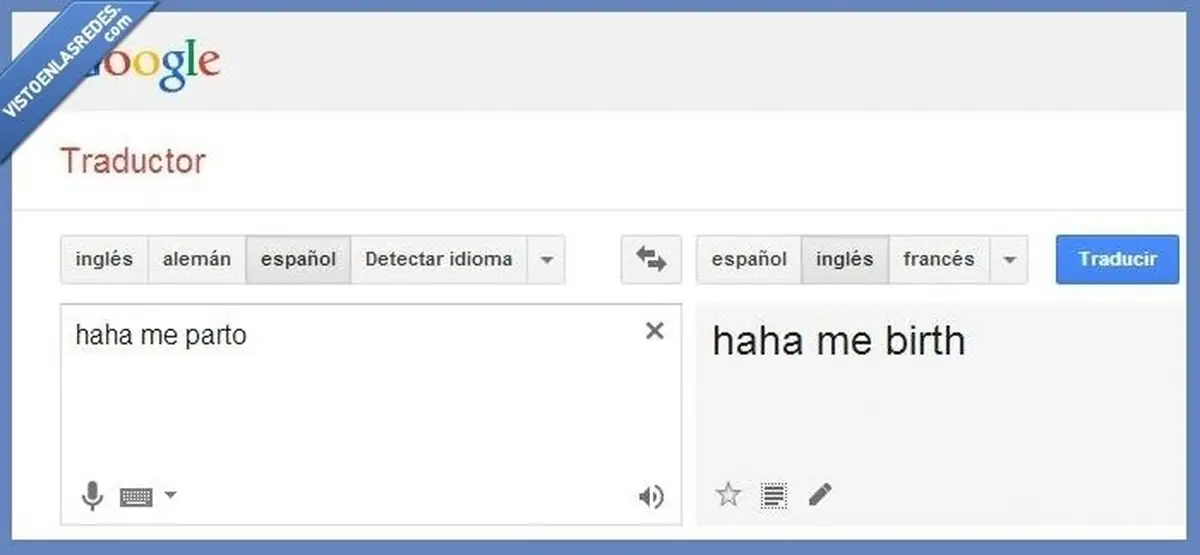Screen dimensions: 1200x555
Task: Choose español as the target language
Action: [749, 260]
